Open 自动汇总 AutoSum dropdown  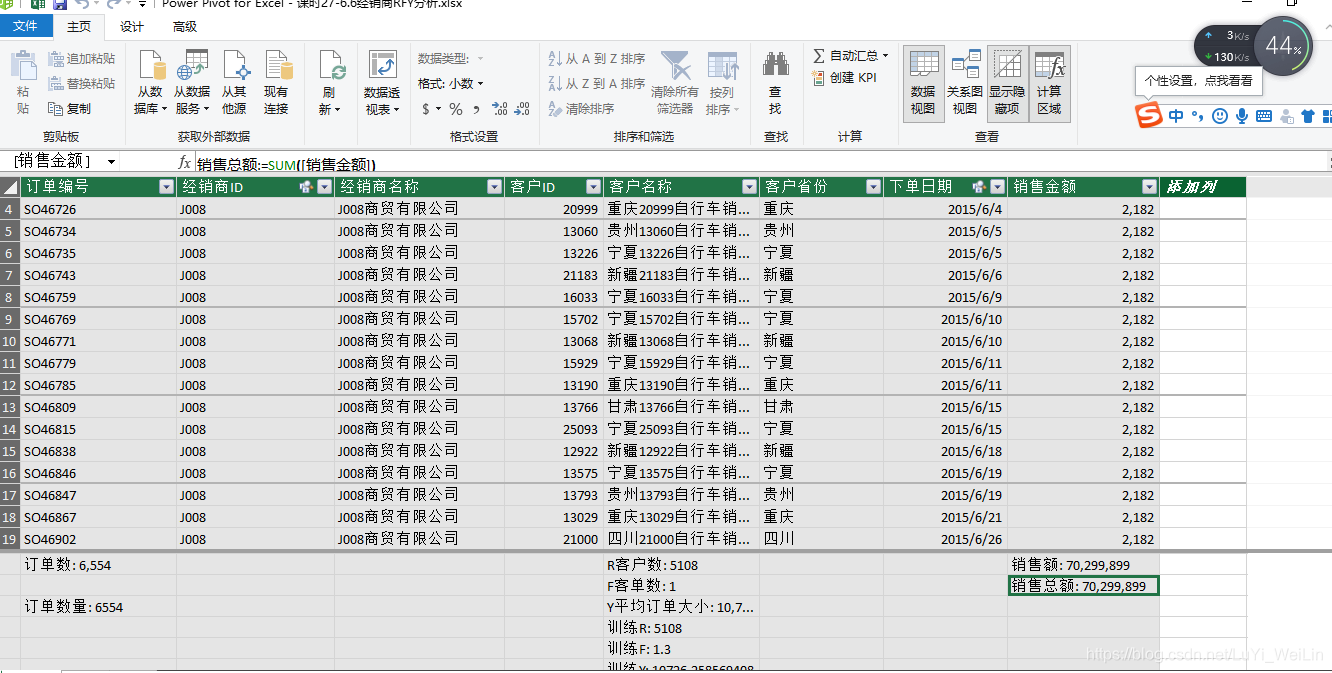click(x=851, y=55)
